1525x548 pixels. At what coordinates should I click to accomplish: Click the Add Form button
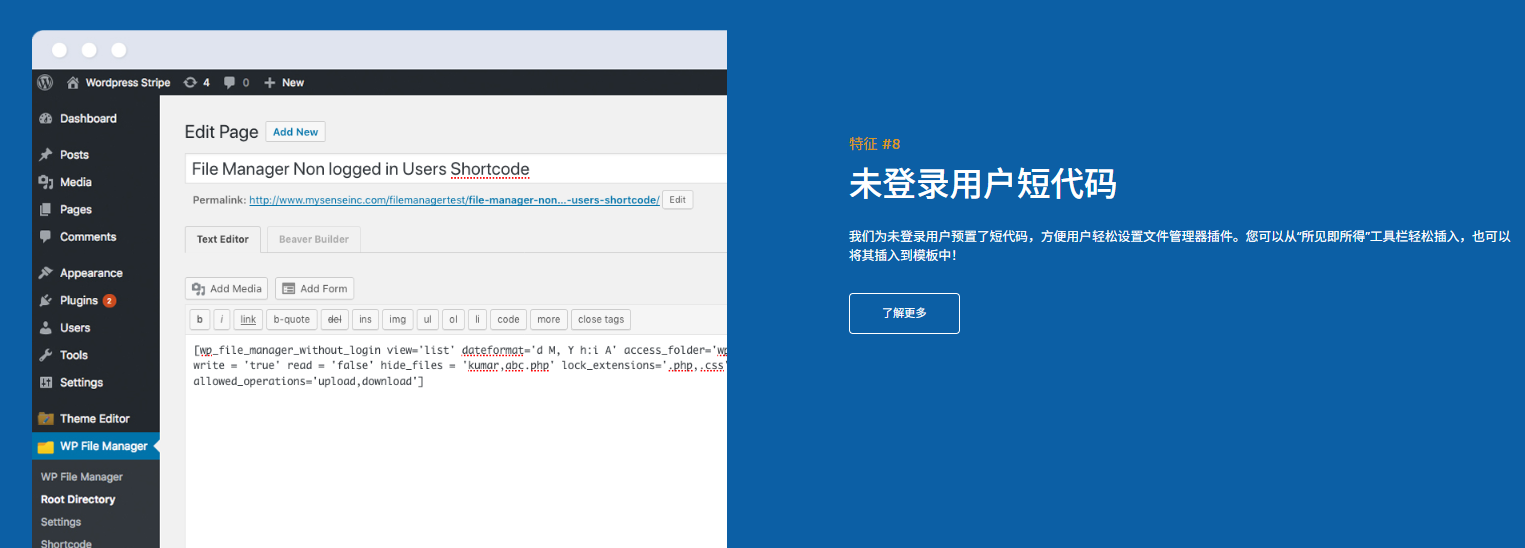pyautogui.click(x=315, y=289)
